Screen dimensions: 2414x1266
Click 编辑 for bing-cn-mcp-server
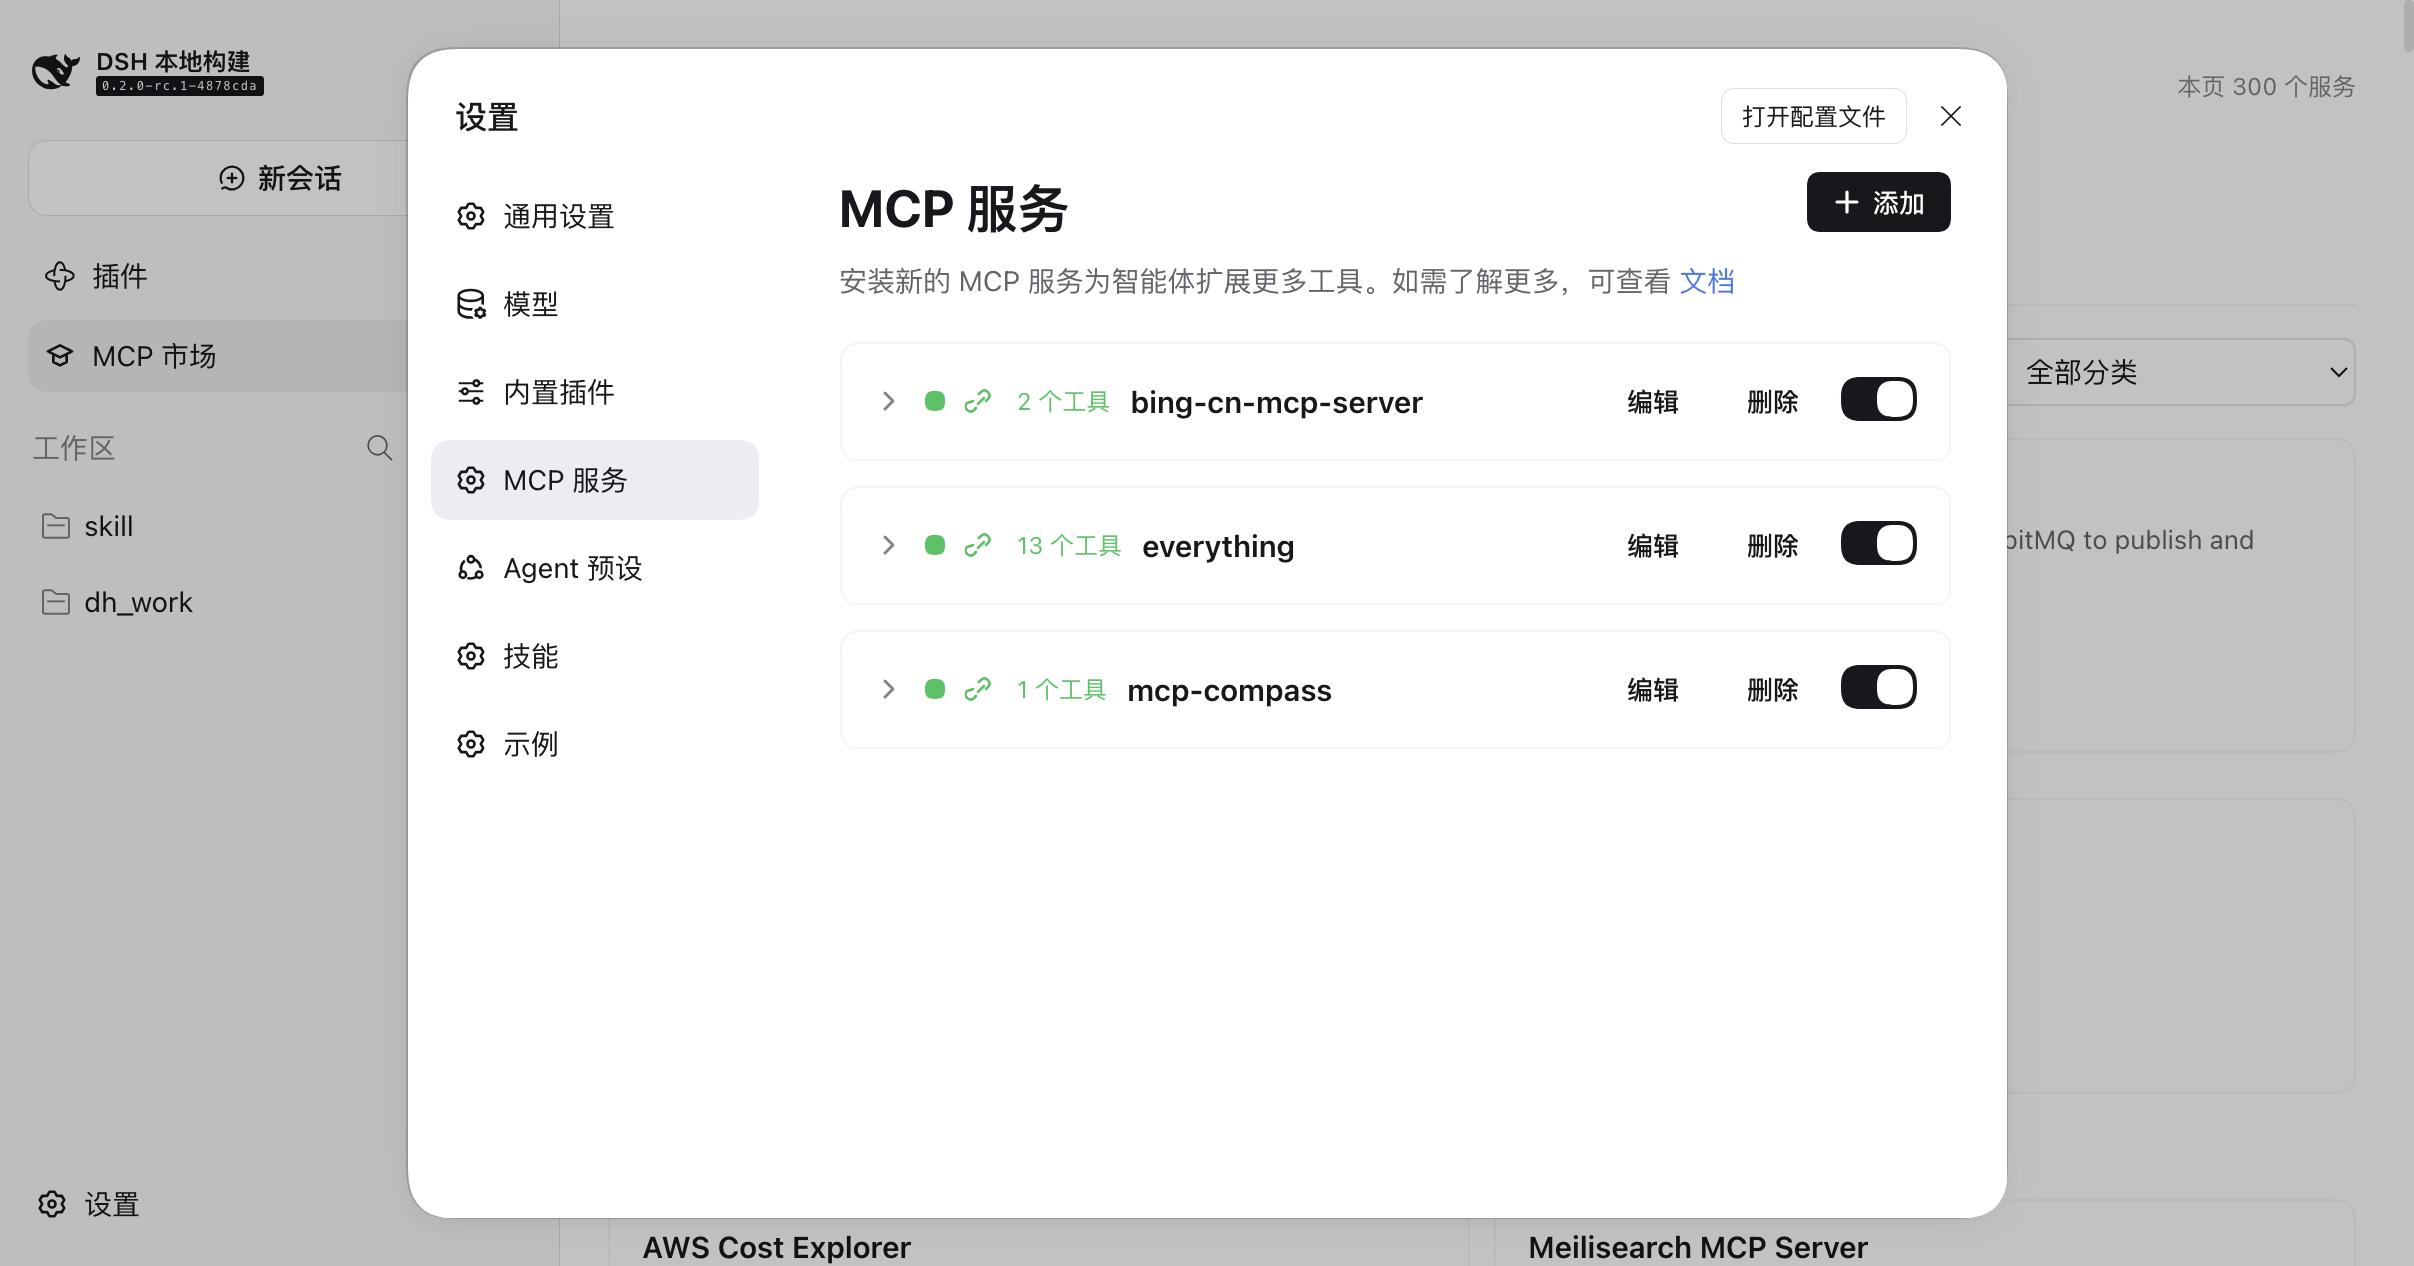pos(1653,401)
